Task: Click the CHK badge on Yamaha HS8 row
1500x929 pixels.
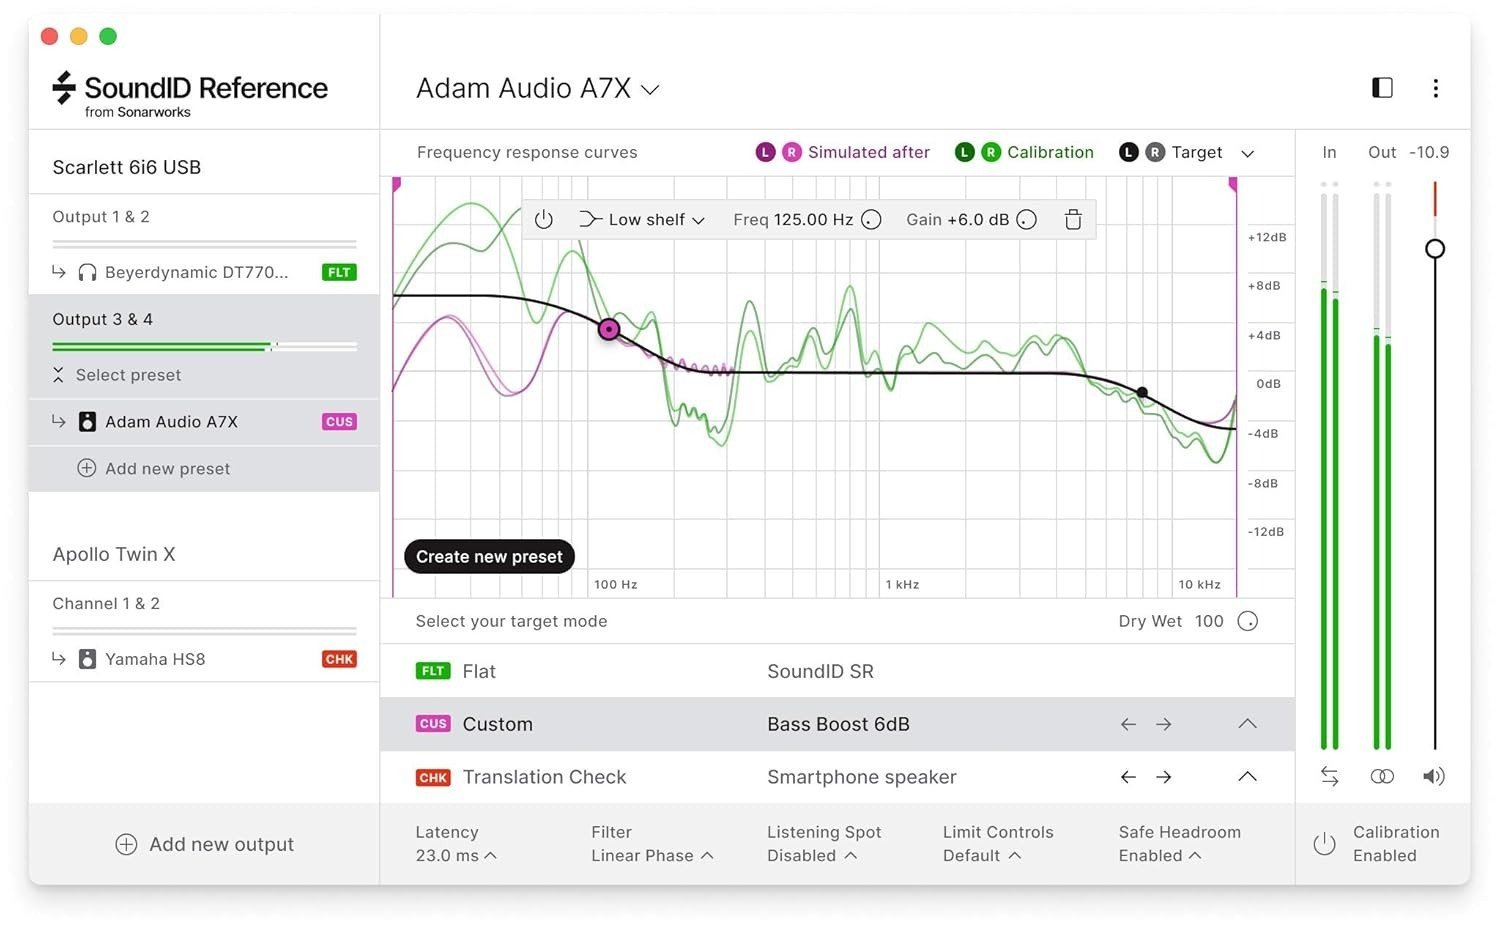Action: coord(339,659)
